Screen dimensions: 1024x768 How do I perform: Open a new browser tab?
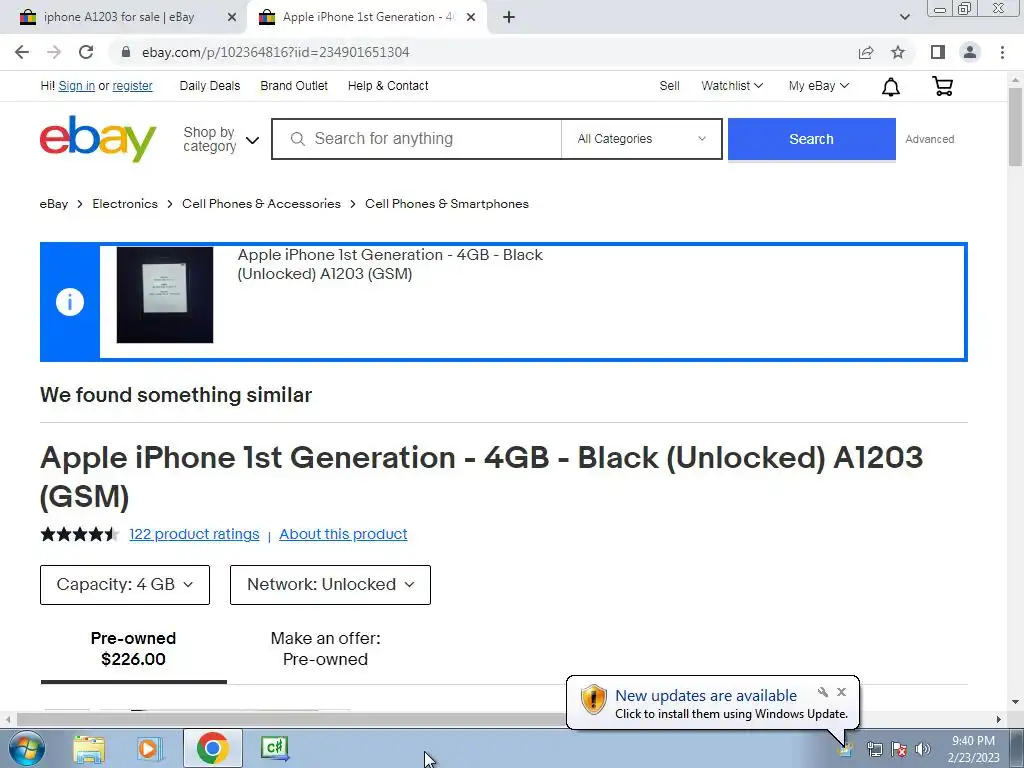coord(509,17)
